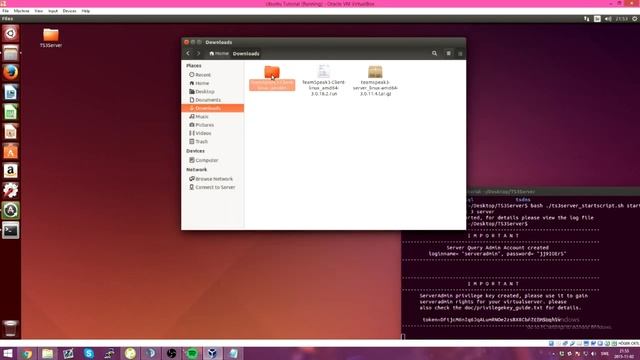Open VirtualBox Machine menu
The width and height of the screenshot is (640, 360).
21,11
